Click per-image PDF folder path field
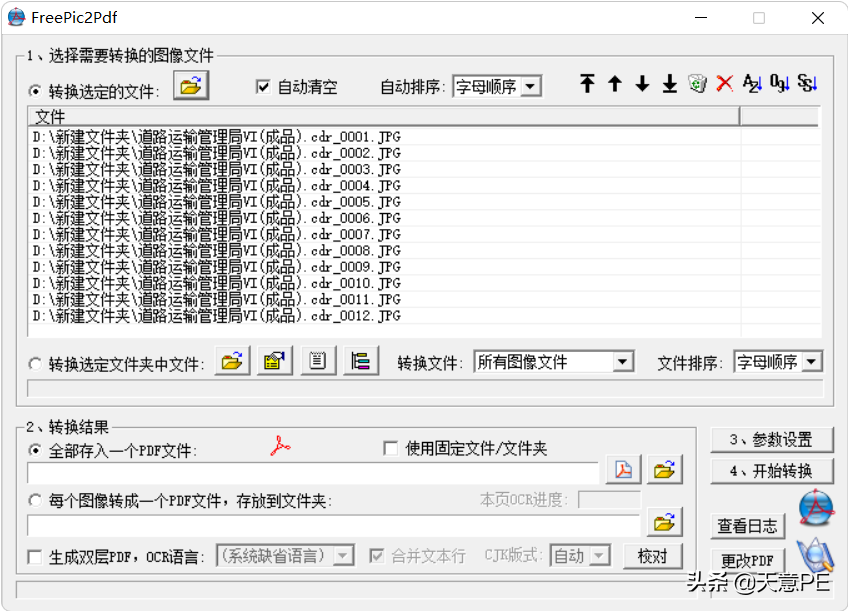 (x=334, y=524)
